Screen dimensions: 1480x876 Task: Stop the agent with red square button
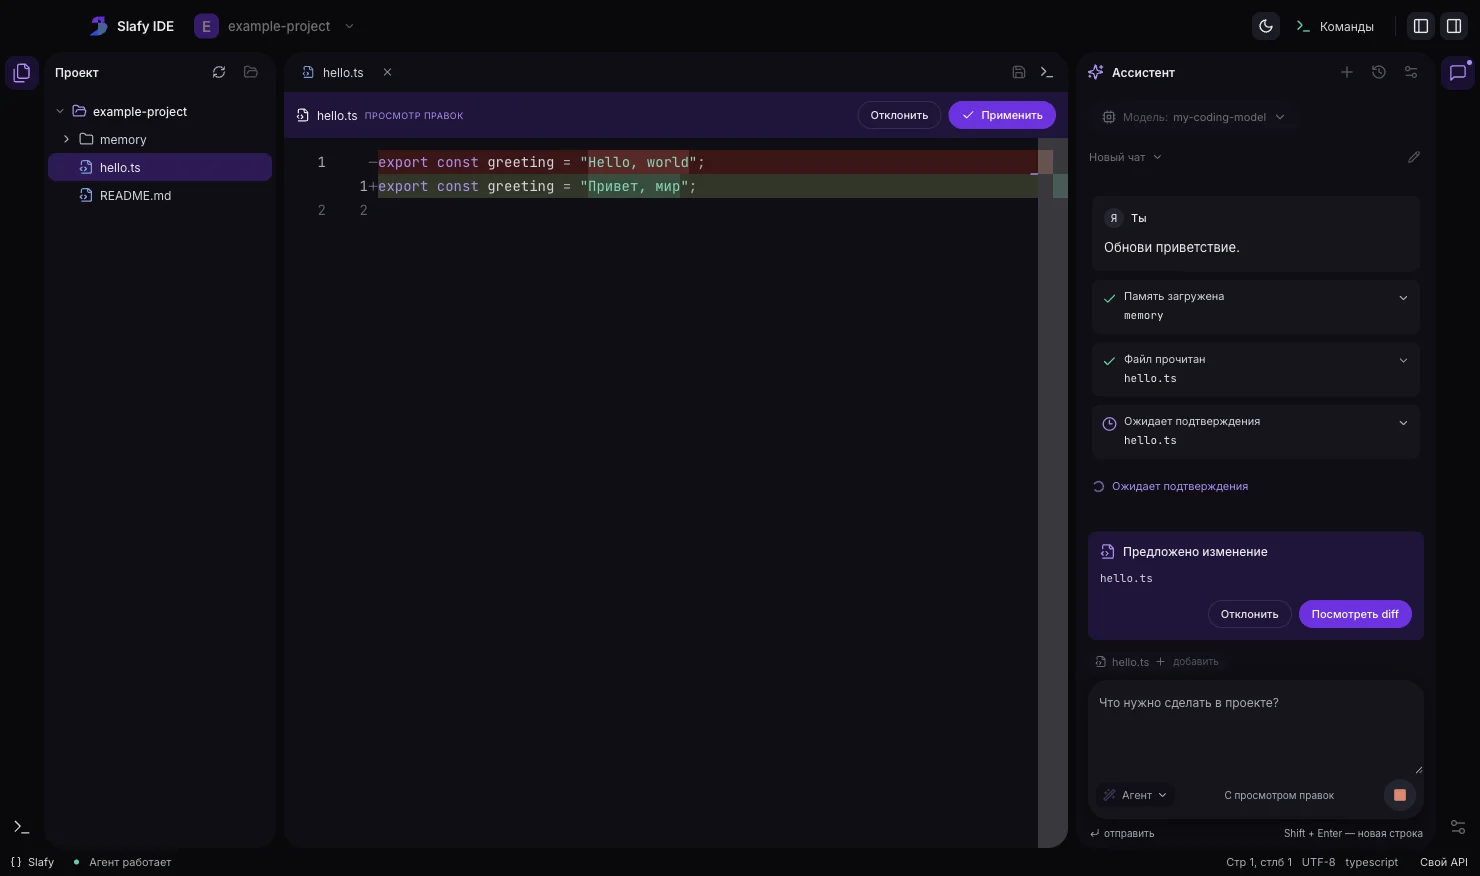(x=1400, y=795)
